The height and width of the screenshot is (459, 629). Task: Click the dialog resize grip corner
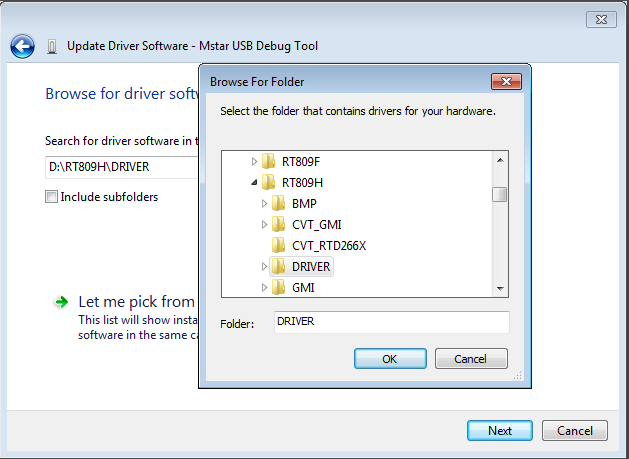click(518, 375)
